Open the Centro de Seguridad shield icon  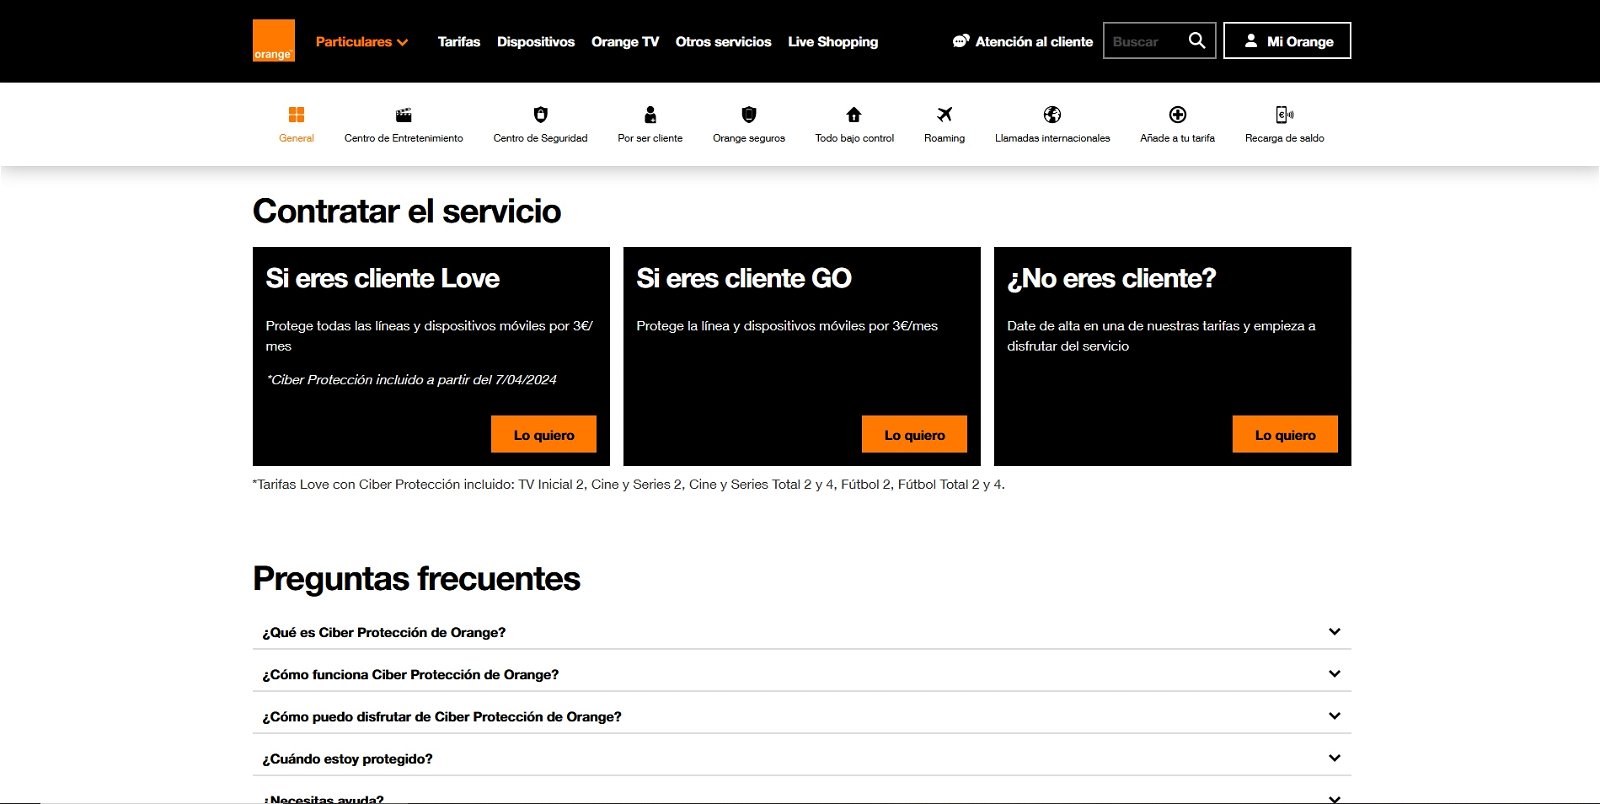[540, 115]
